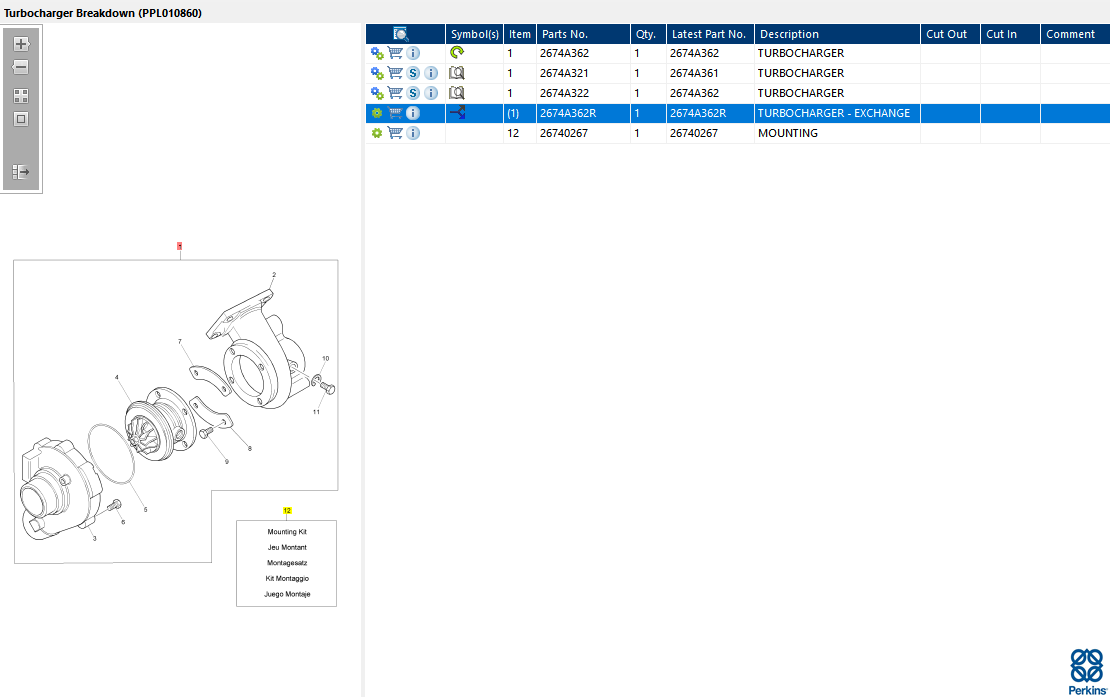Click the S supersession icon for 2674A322

coord(413,93)
